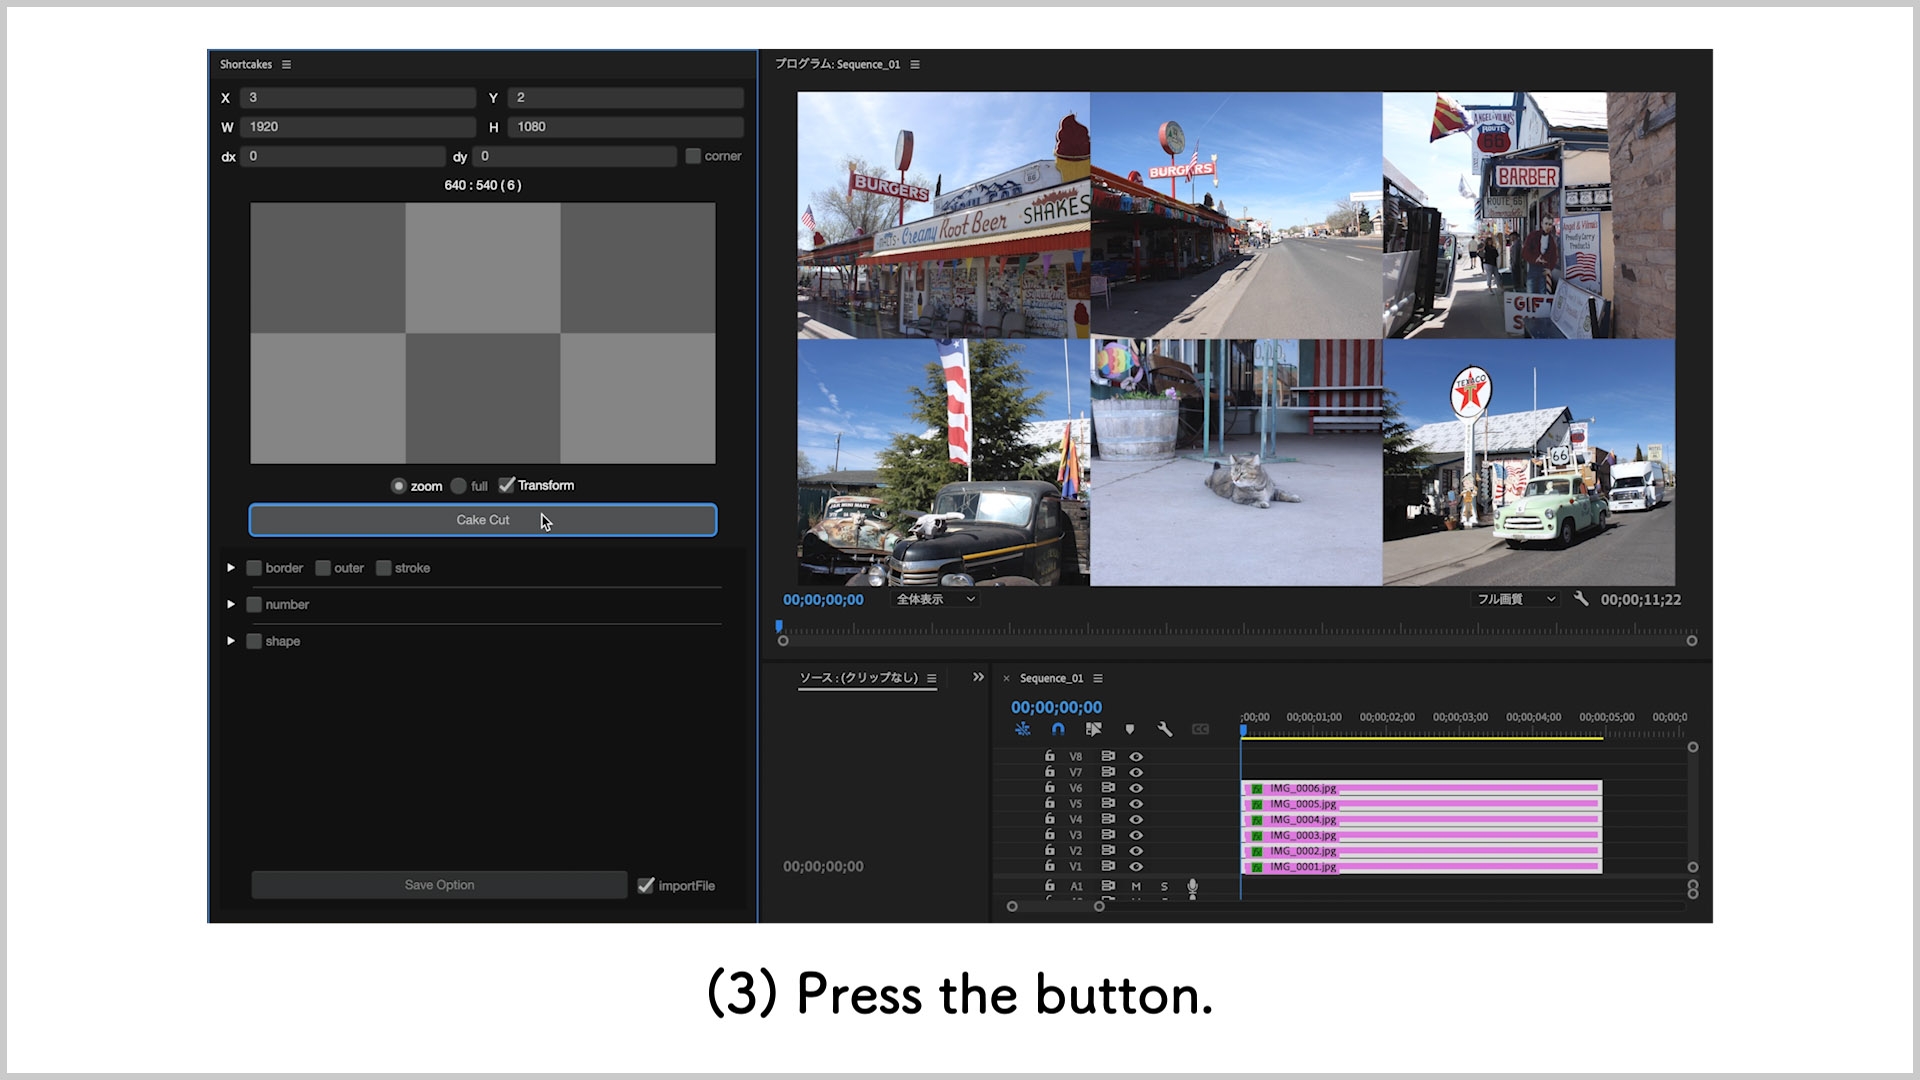This screenshot has height=1080, width=1920.
Task: Uncheck the Transform checkbox
Action: 507,485
